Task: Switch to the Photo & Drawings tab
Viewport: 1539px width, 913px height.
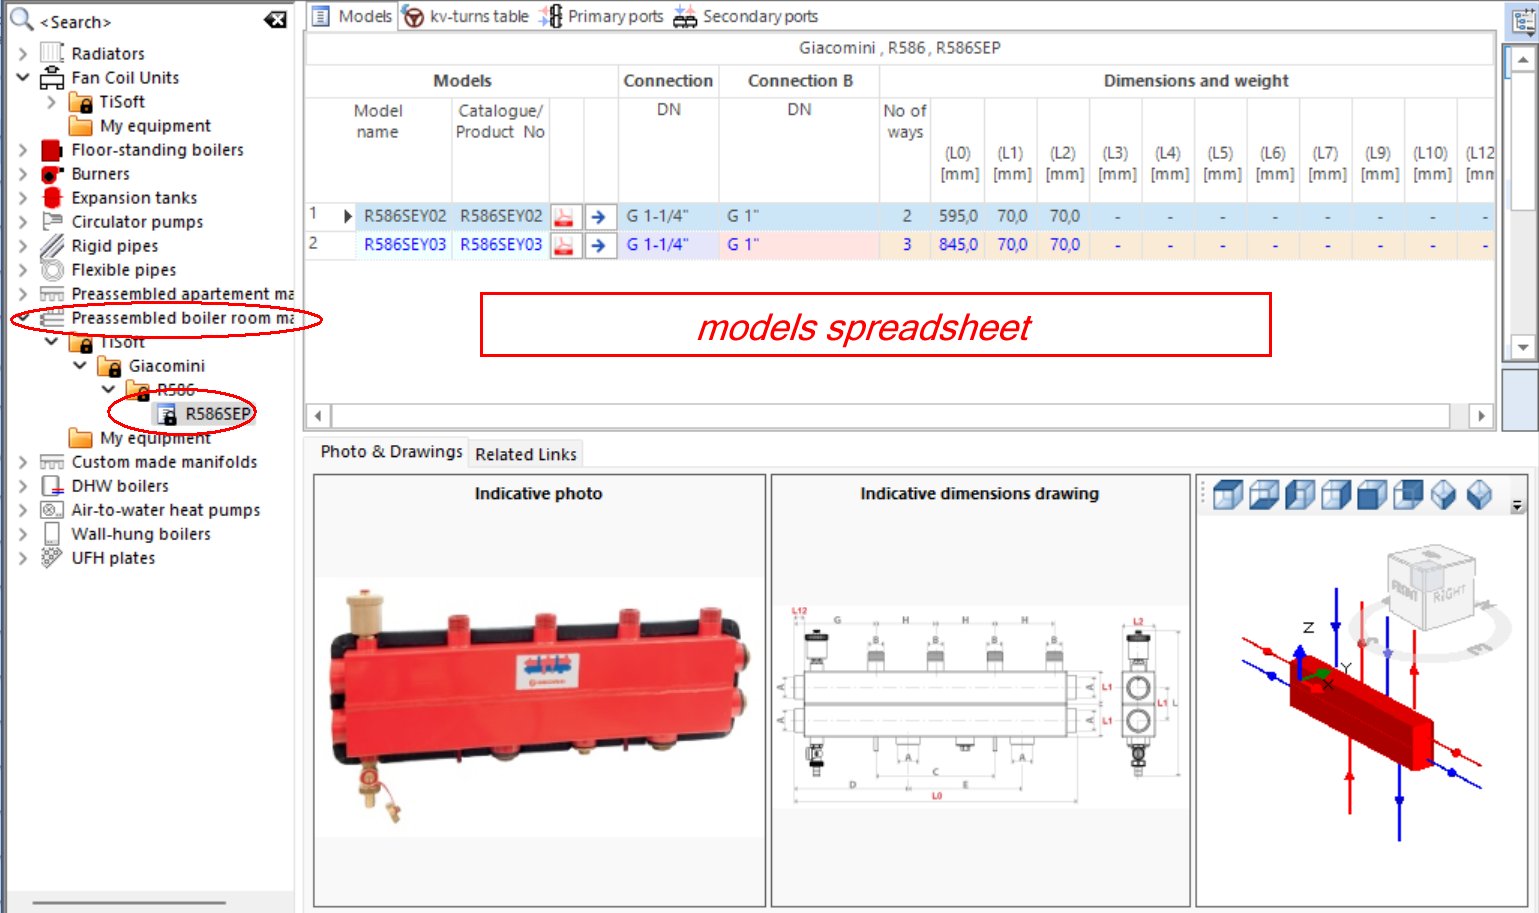Action: coord(389,451)
